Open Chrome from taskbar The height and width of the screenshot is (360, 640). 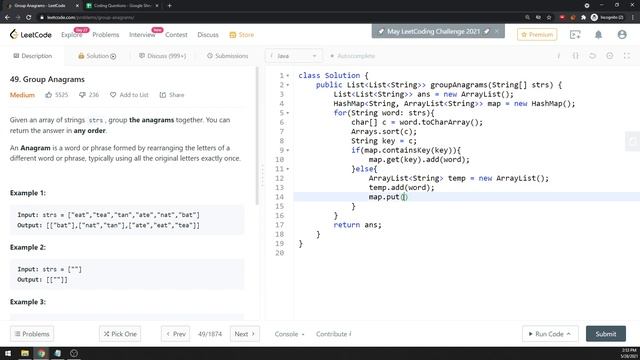coord(42,353)
